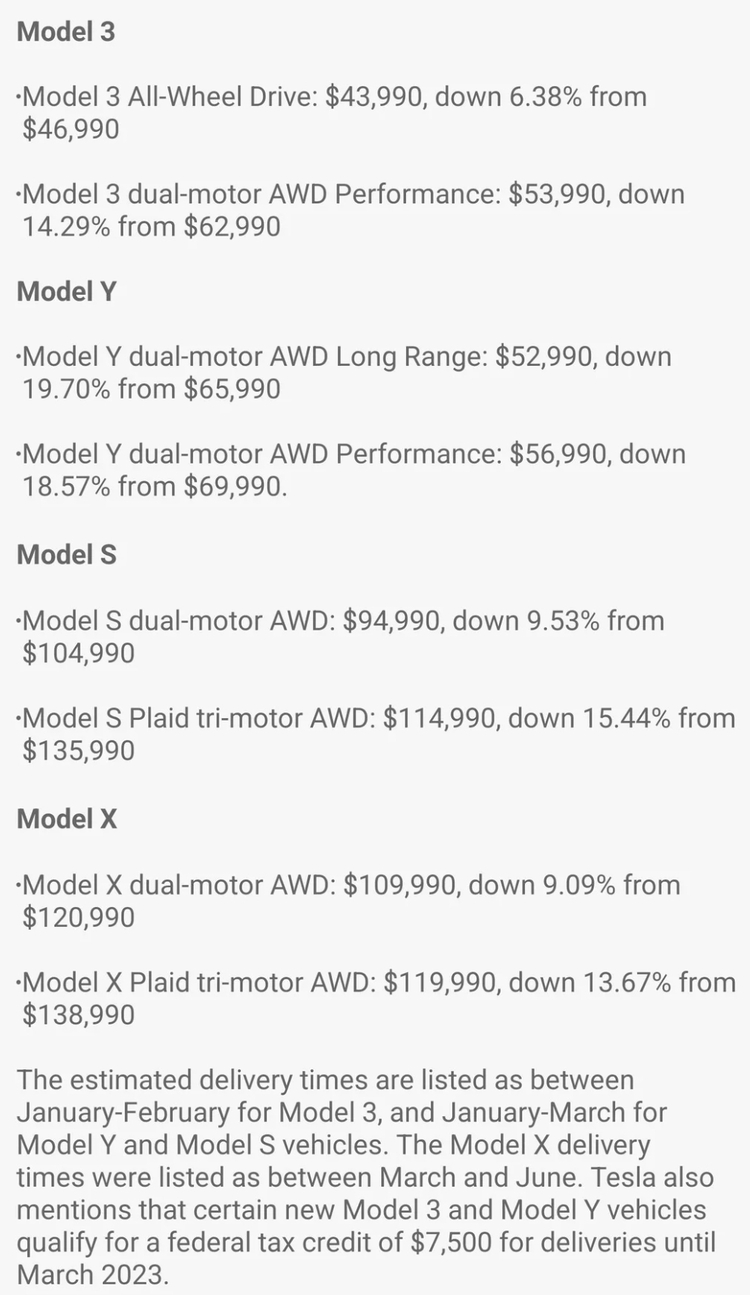Click the Model S dual-motor AWD entry

[x=341, y=637]
